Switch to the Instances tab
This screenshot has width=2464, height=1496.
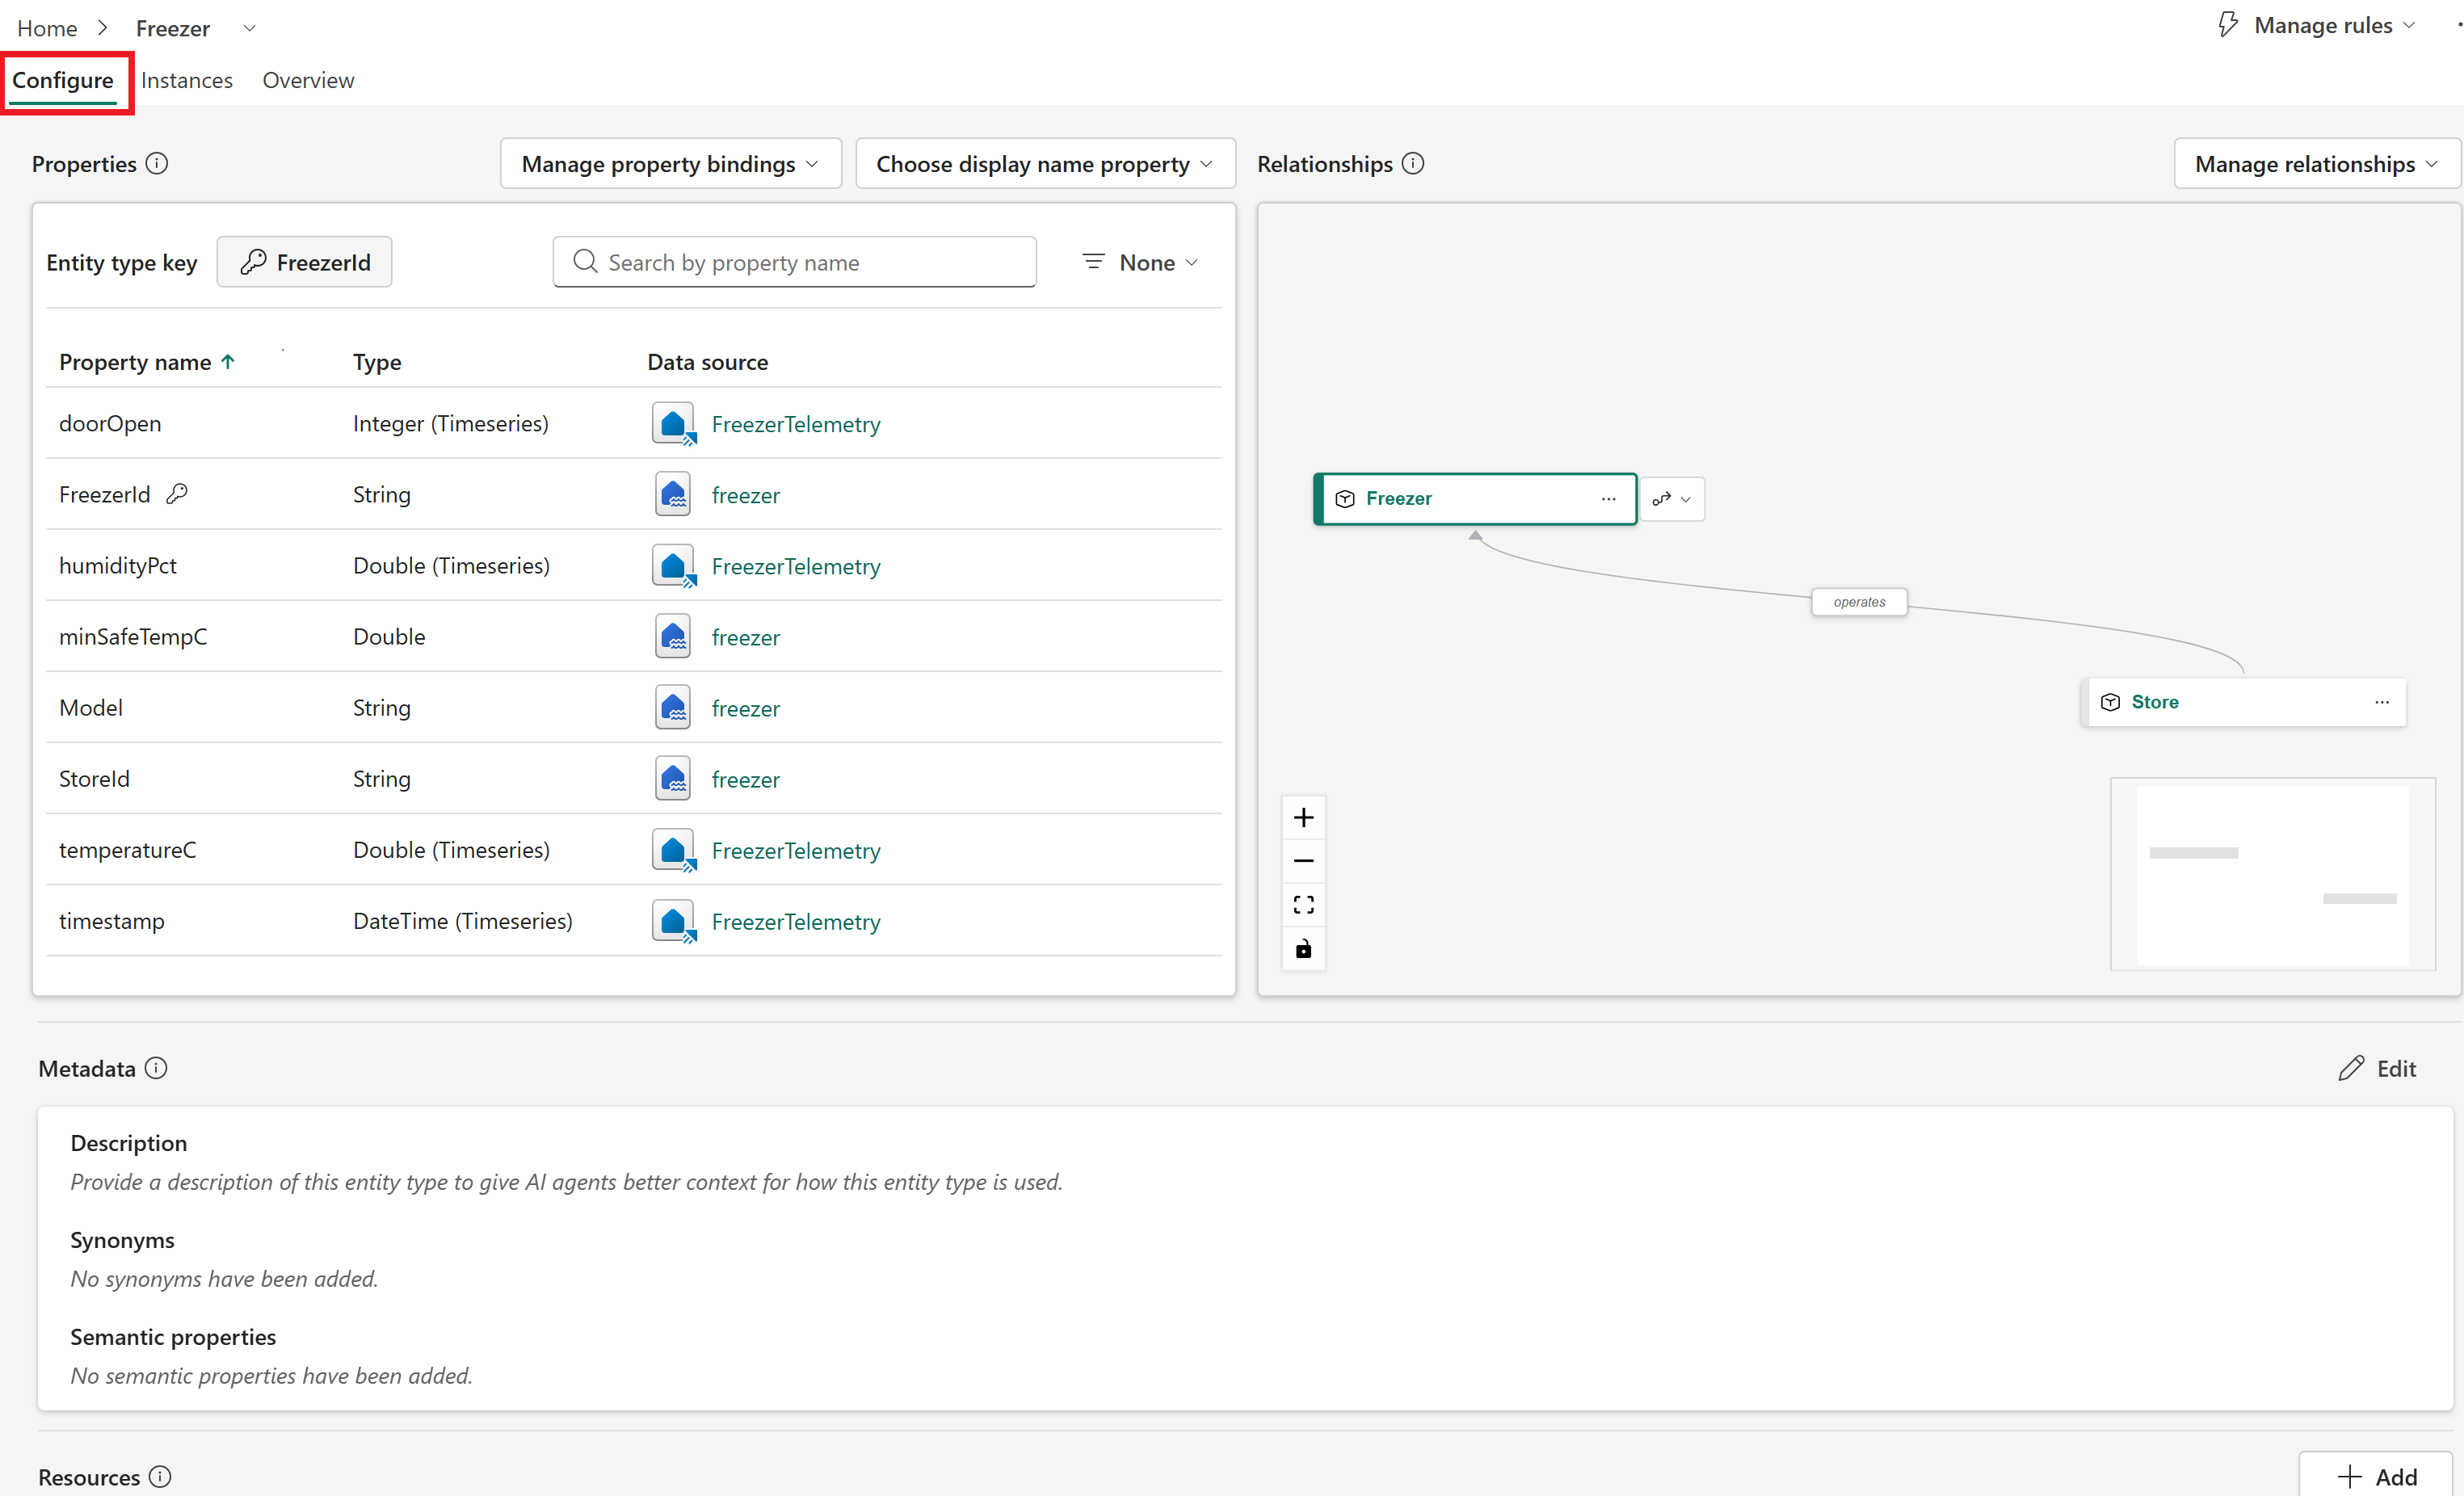pyautogui.click(x=186, y=80)
